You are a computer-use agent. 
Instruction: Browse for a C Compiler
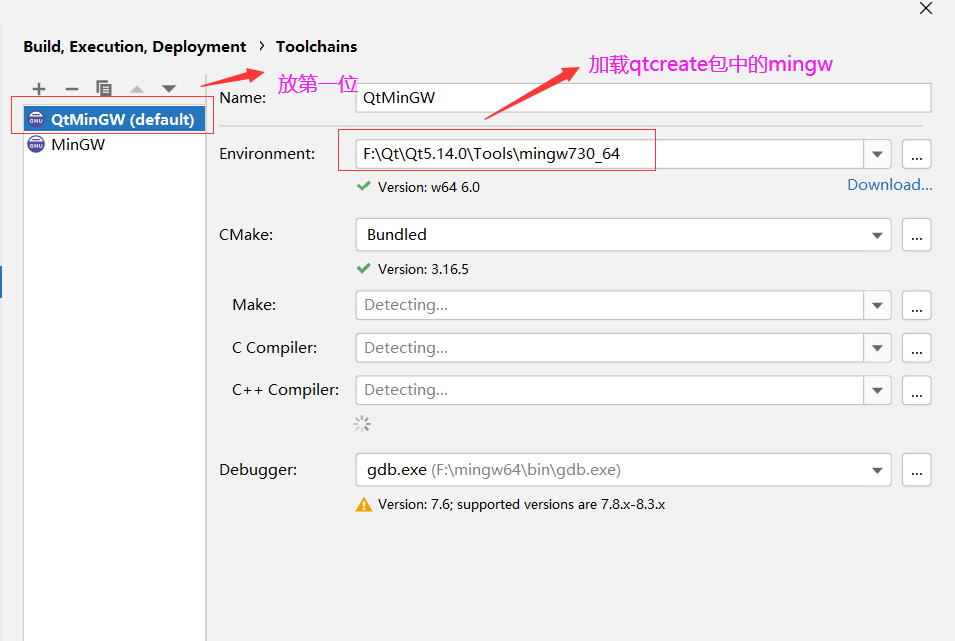click(916, 347)
